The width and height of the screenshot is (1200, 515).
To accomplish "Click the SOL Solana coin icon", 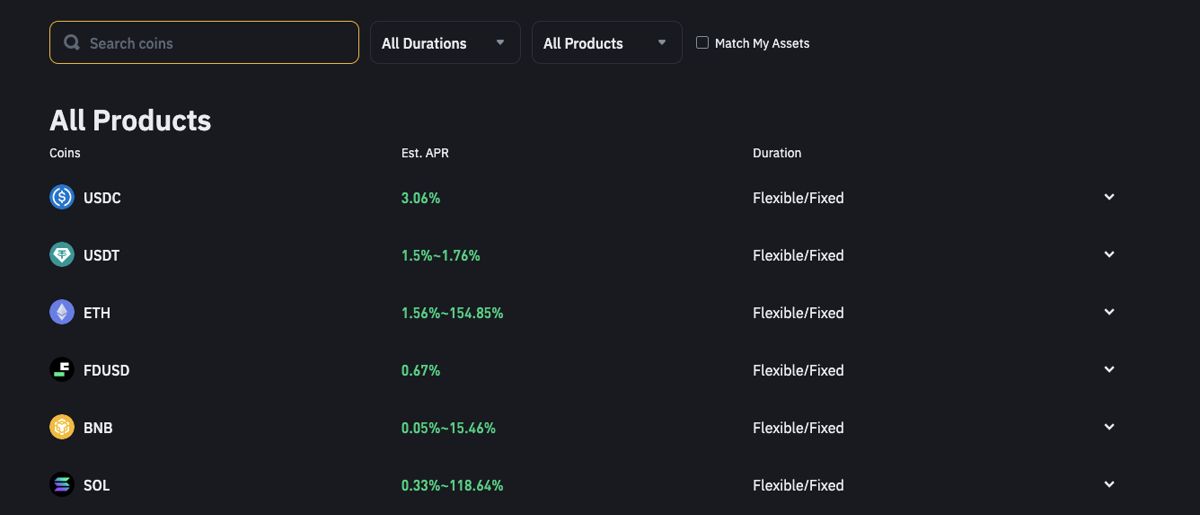I will click(62, 485).
